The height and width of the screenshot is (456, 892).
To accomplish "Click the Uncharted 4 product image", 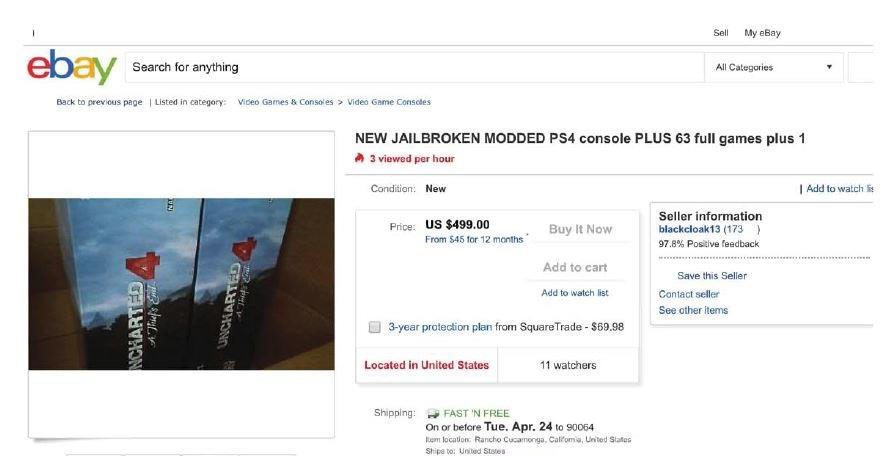I will (x=181, y=284).
